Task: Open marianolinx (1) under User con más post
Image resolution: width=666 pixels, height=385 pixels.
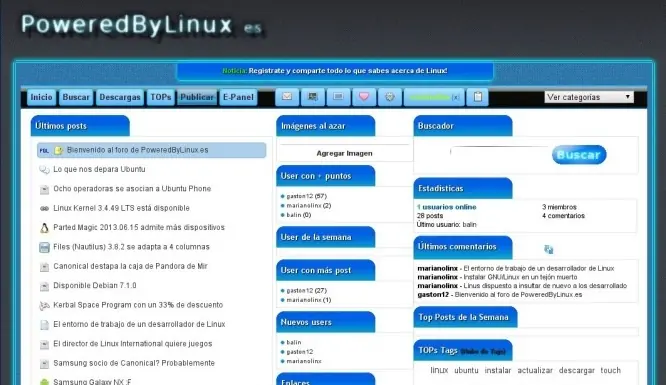Action: [x=309, y=300]
